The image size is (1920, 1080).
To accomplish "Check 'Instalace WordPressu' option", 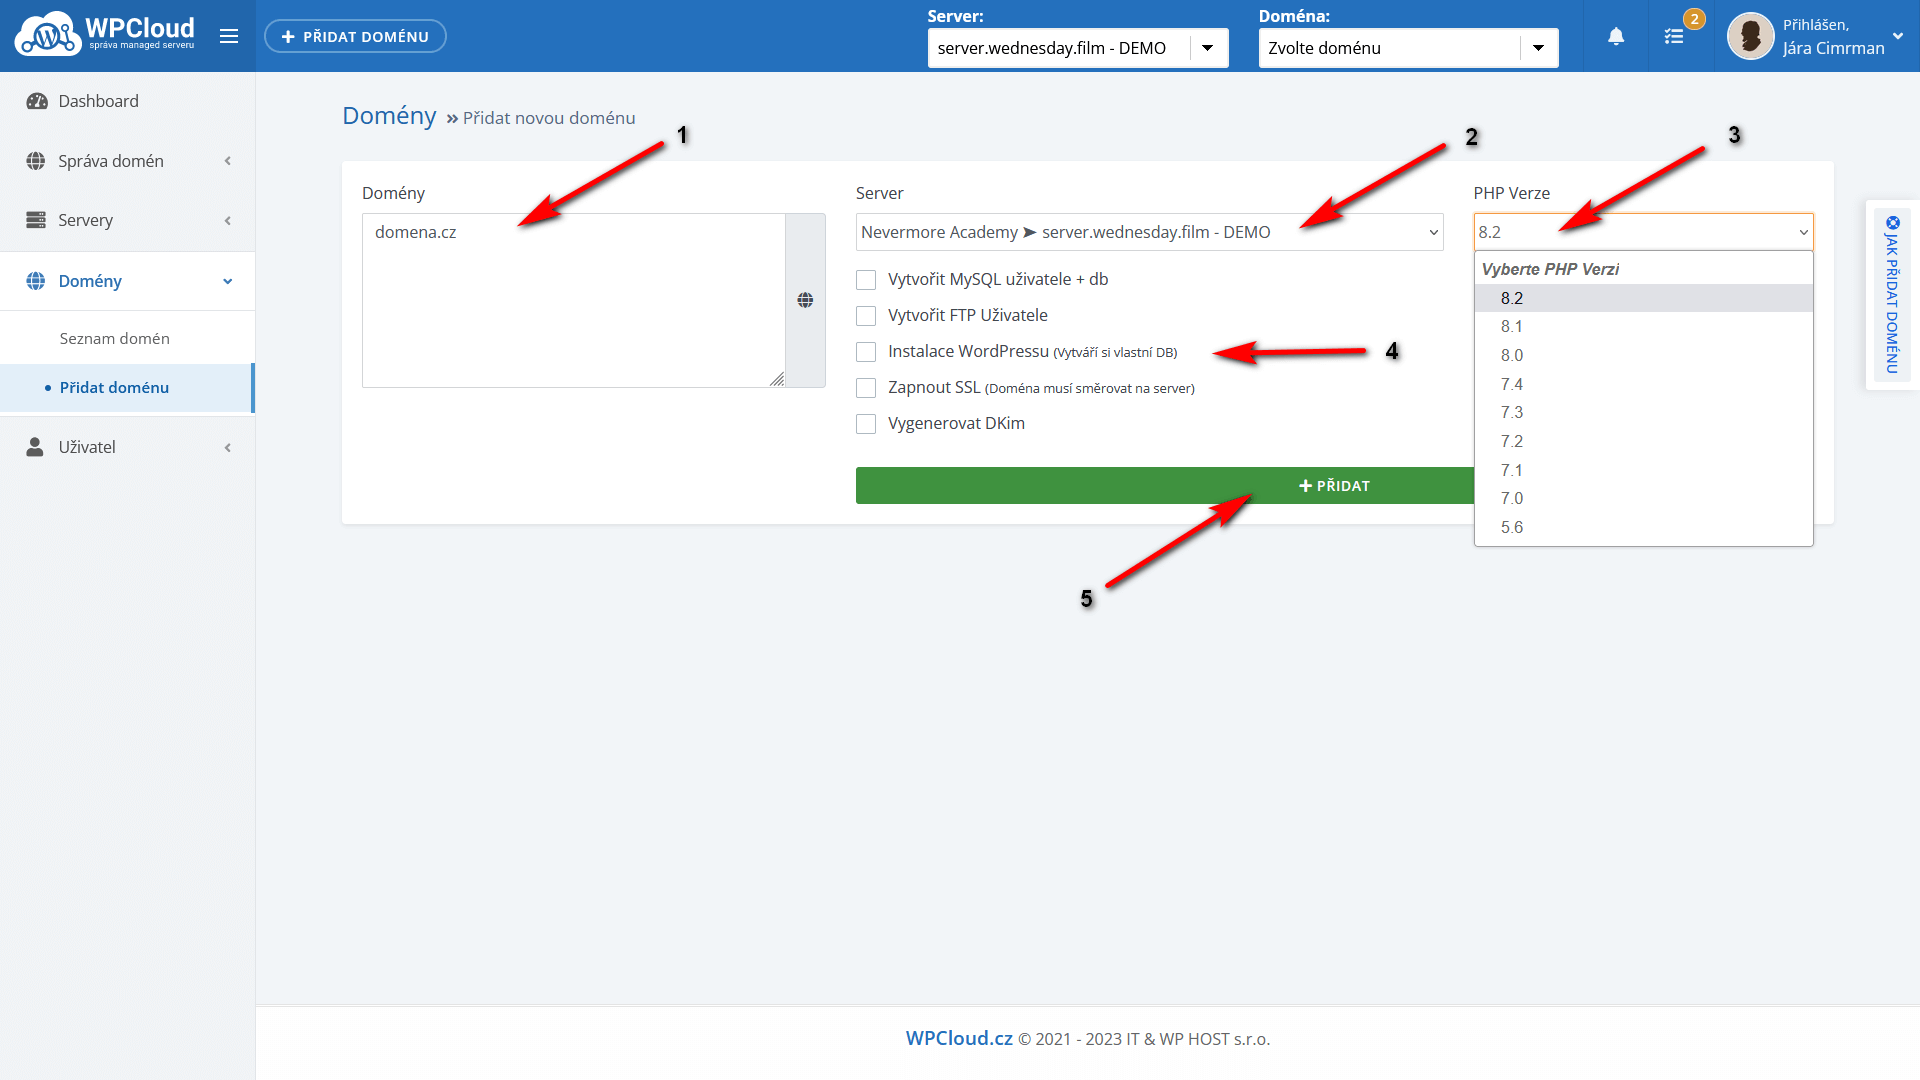I will (x=866, y=352).
